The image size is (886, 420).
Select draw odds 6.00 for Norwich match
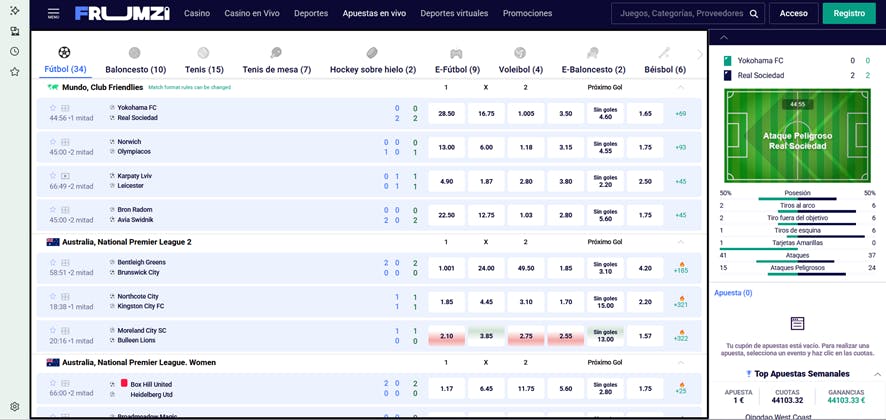[x=486, y=148]
